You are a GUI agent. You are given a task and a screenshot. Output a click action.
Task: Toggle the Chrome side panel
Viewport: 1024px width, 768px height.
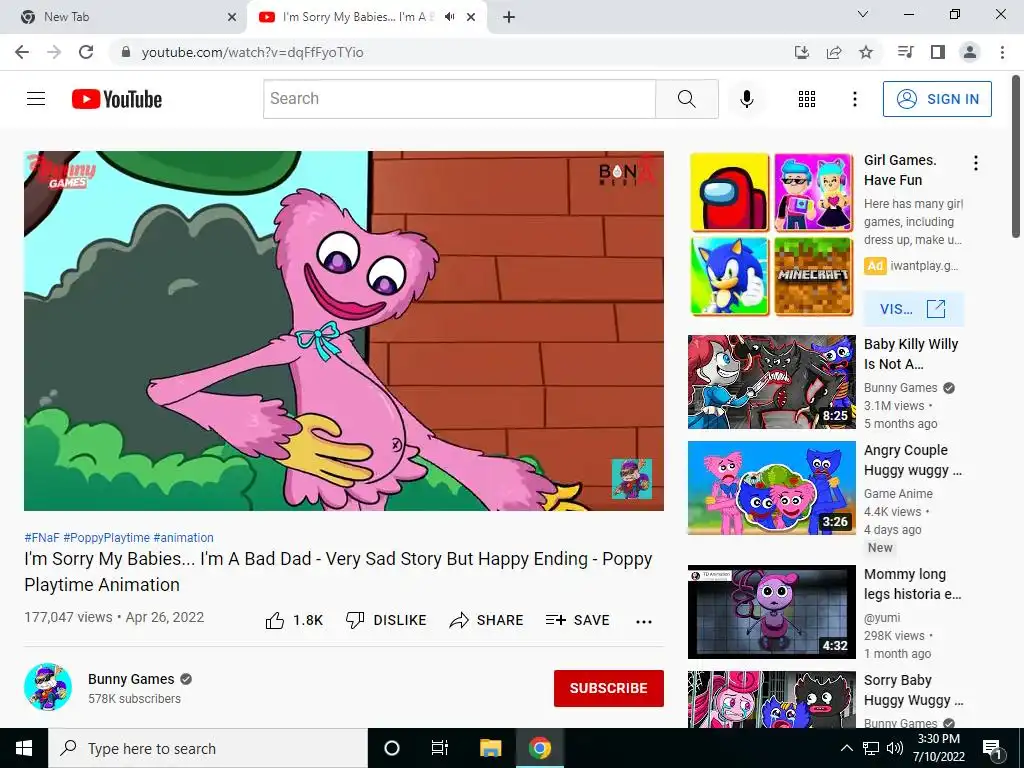pos(938,52)
